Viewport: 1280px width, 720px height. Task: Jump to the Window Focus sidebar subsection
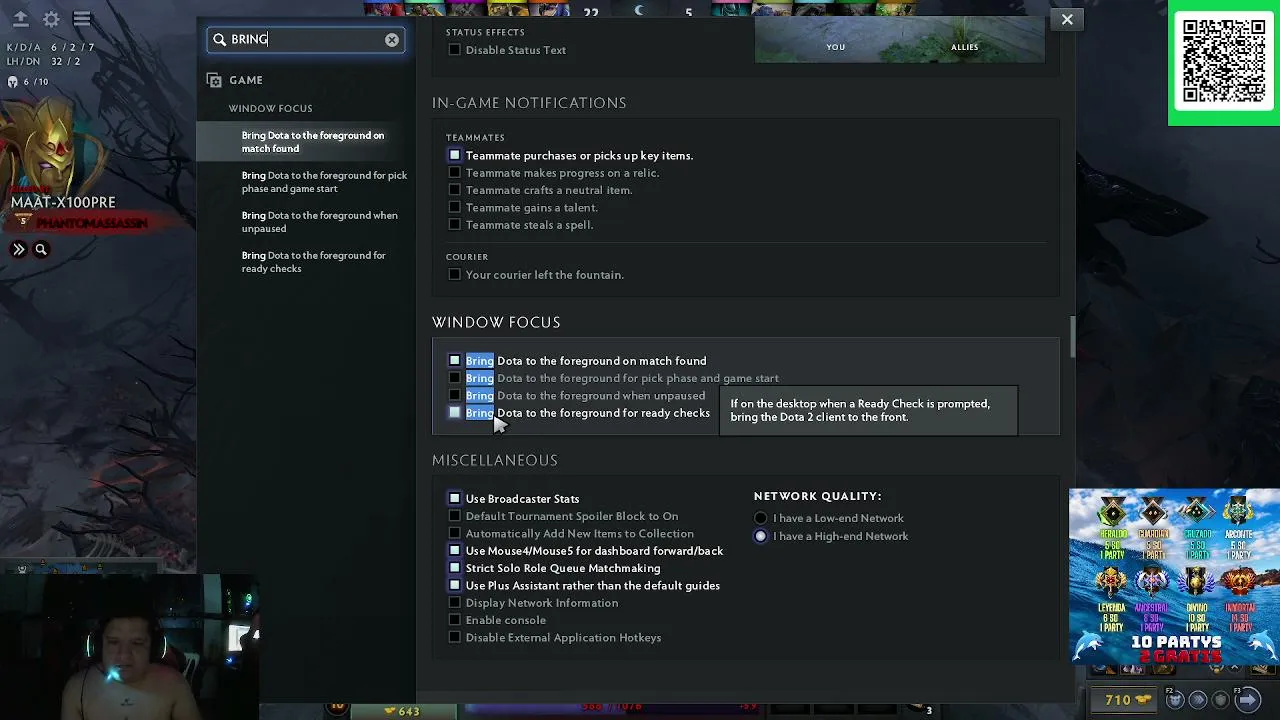click(x=270, y=108)
